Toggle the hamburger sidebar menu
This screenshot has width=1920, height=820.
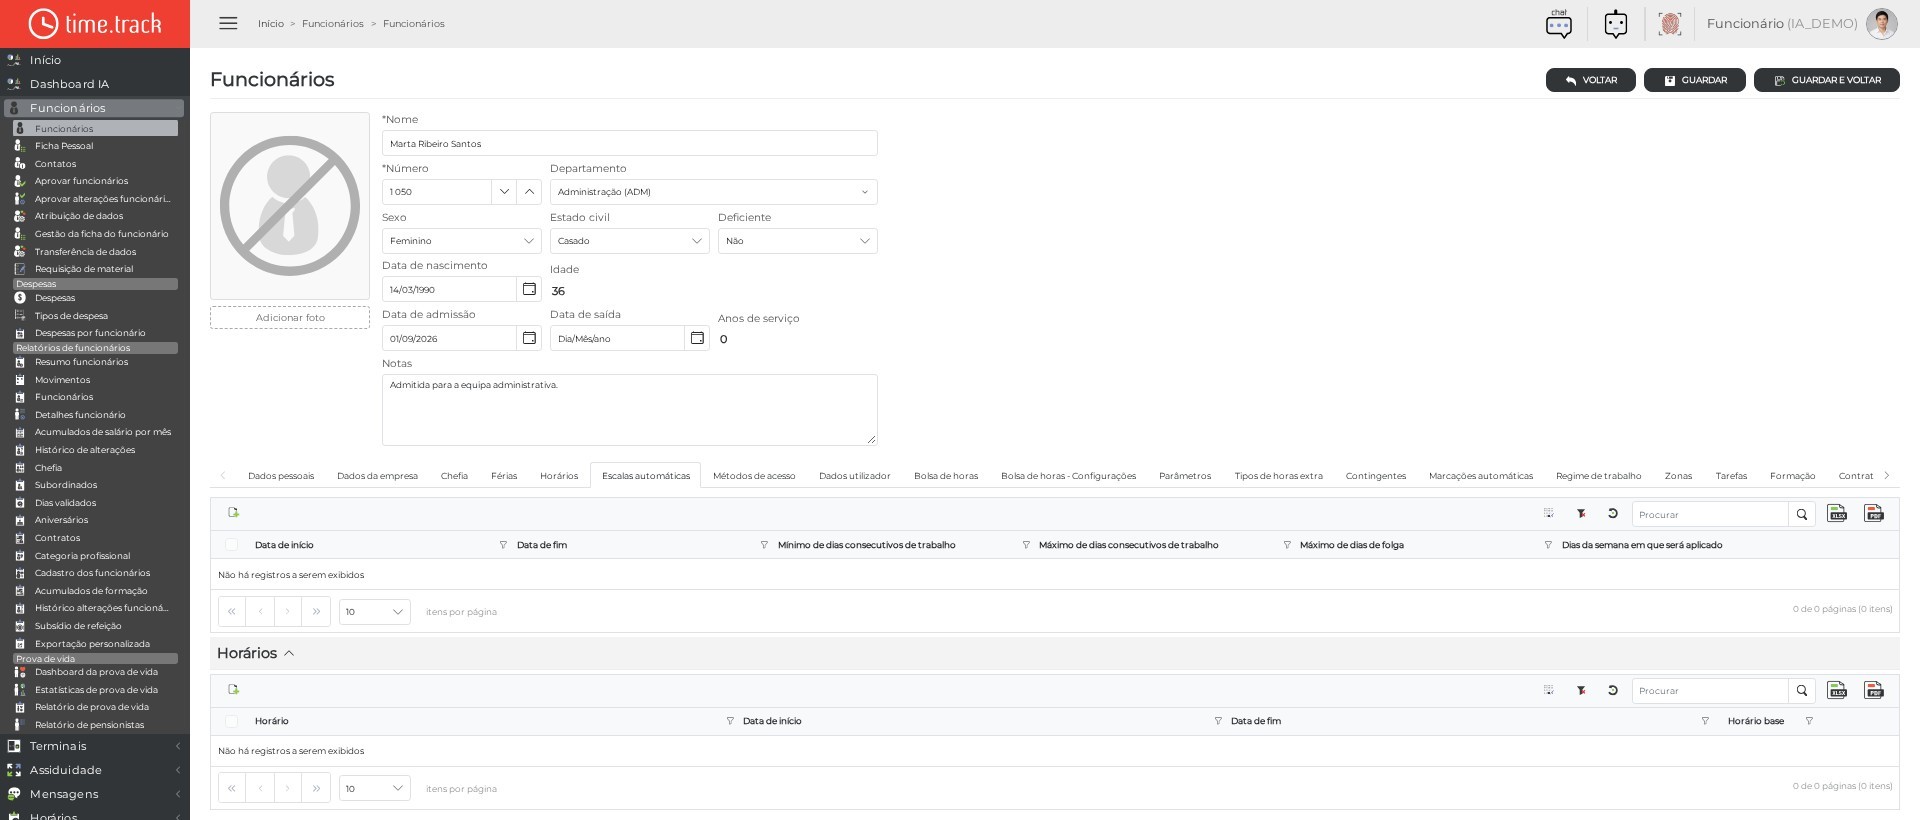(228, 23)
